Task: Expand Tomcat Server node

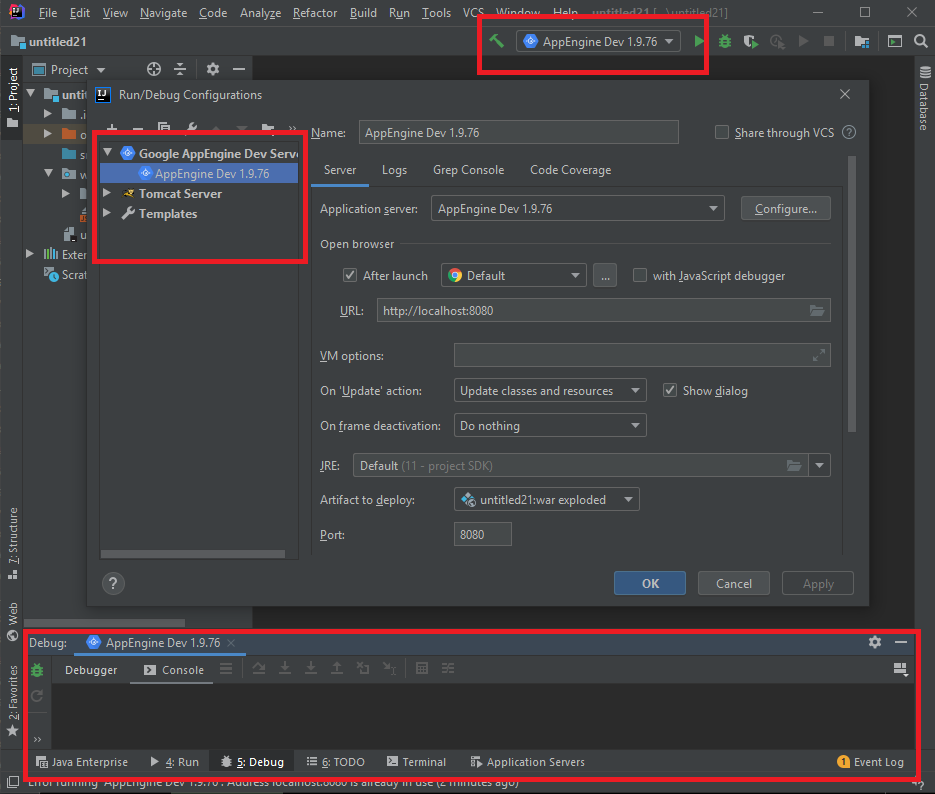Action: [107, 193]
